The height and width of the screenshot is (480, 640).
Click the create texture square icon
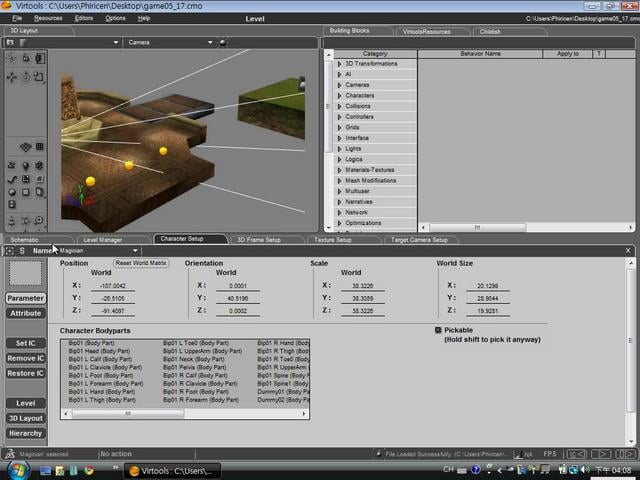click(x=26, y=192)
